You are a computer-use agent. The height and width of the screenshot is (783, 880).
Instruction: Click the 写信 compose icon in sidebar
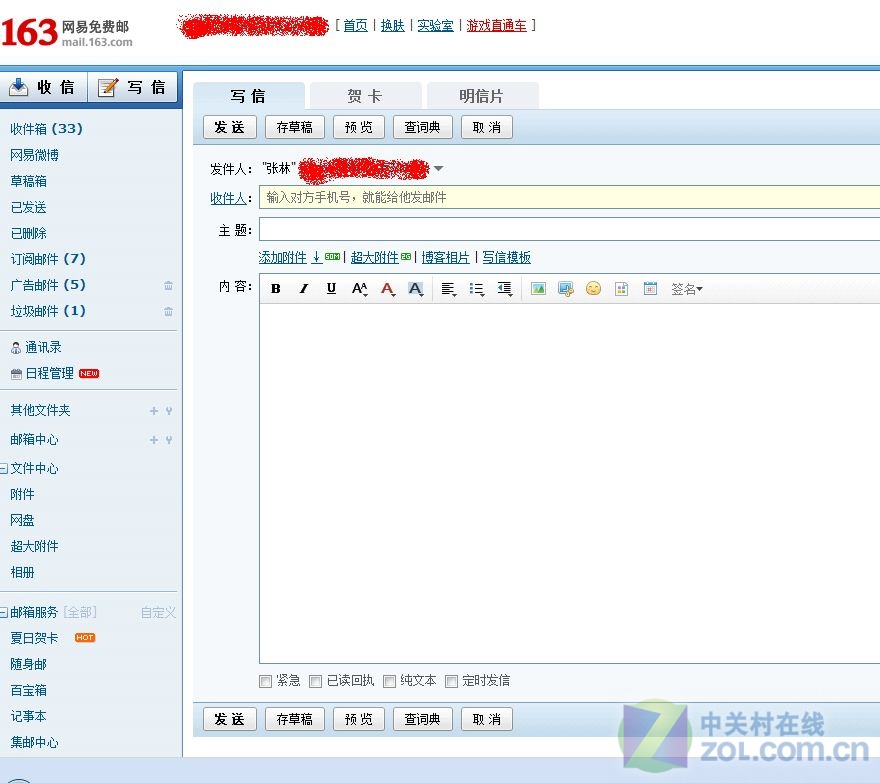pyautogui.click(x=133, y=87)
